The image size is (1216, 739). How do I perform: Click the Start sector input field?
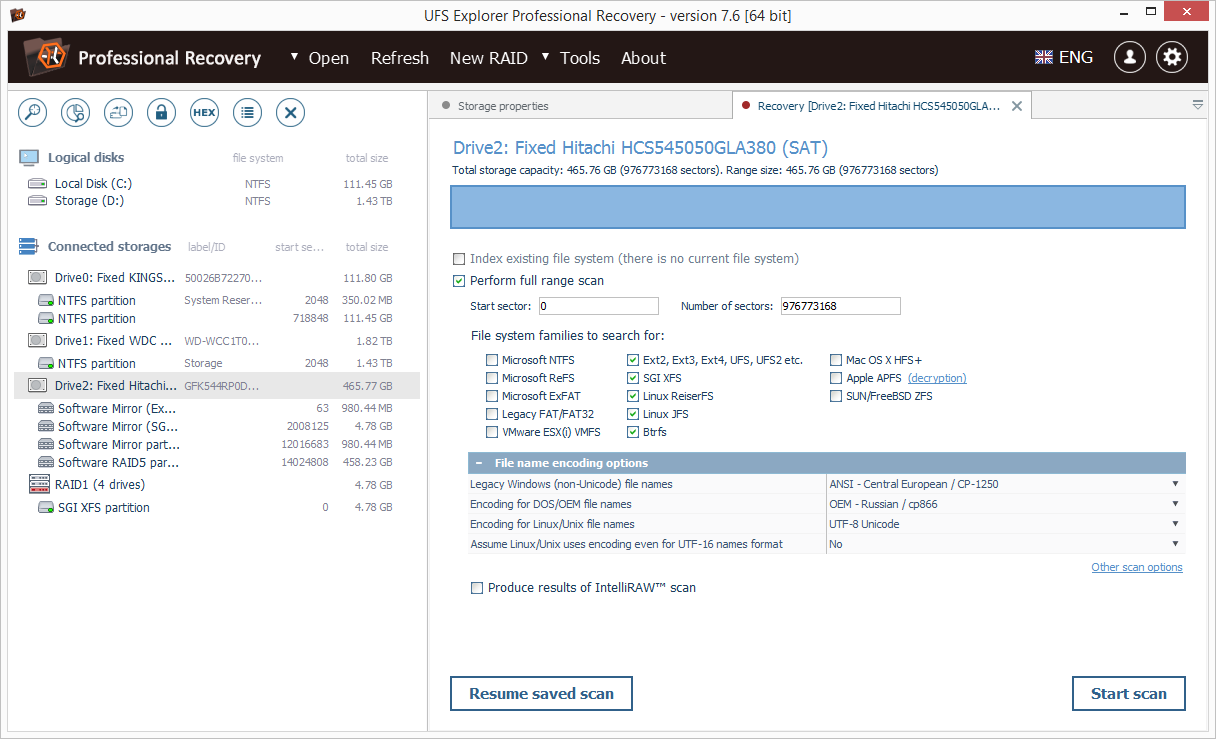[x=599, y=306]
